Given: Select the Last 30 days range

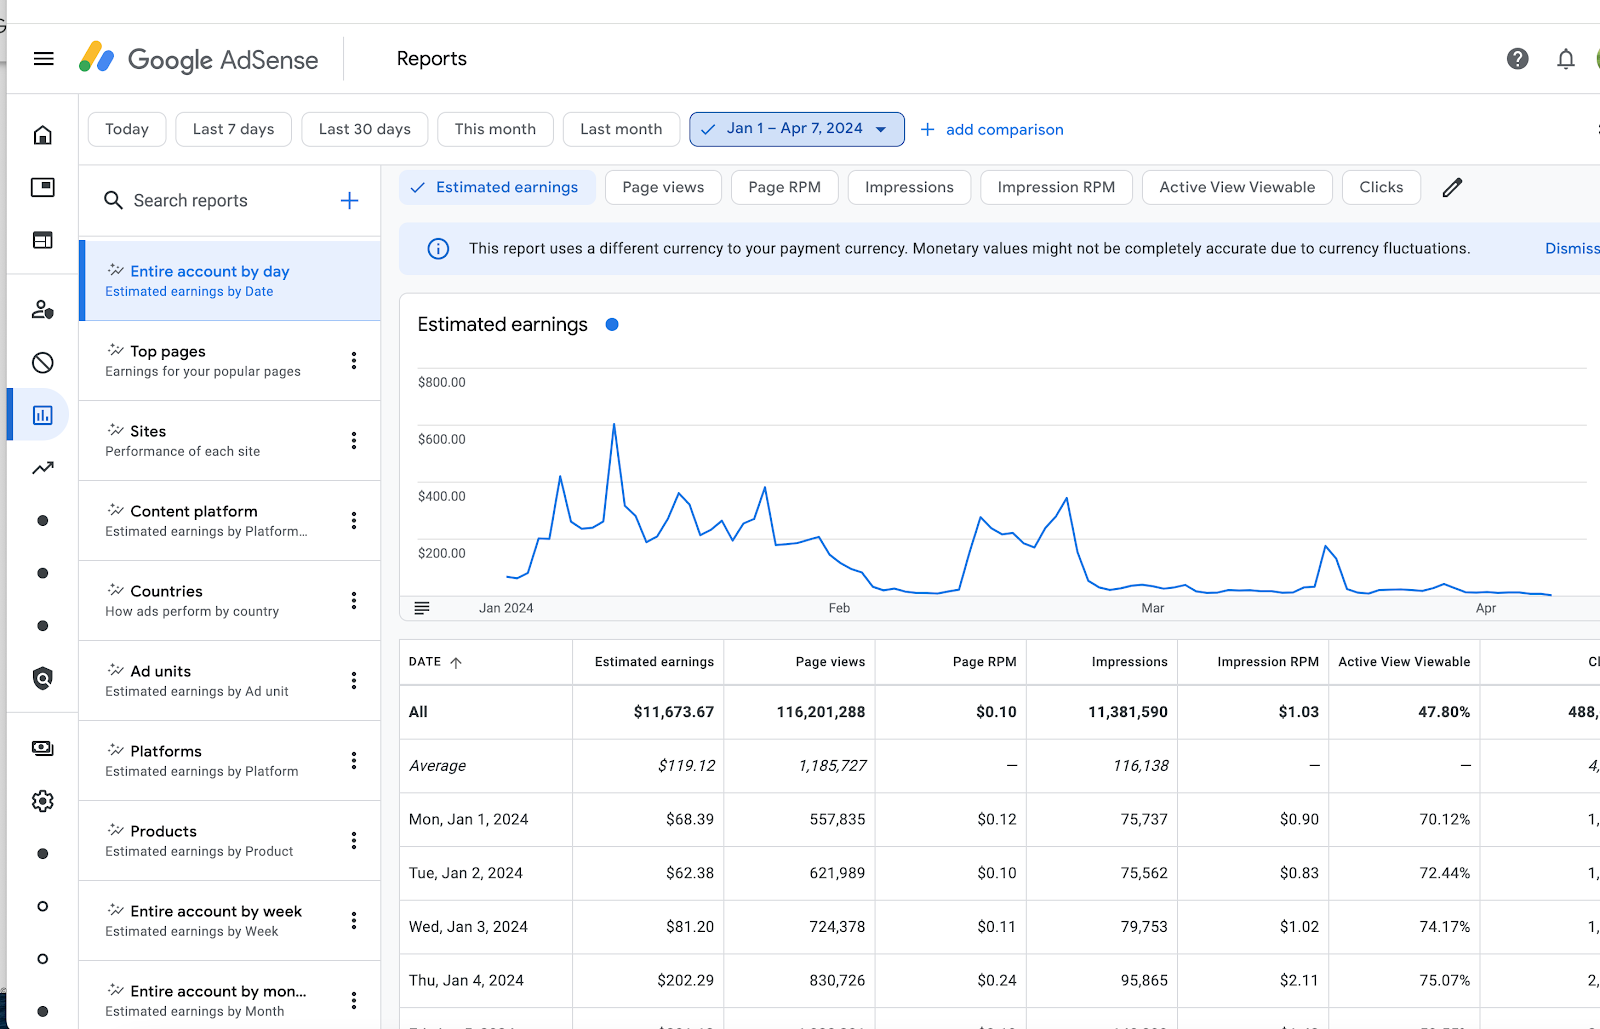Looking at the screenshot, I should tap(364, 129).
